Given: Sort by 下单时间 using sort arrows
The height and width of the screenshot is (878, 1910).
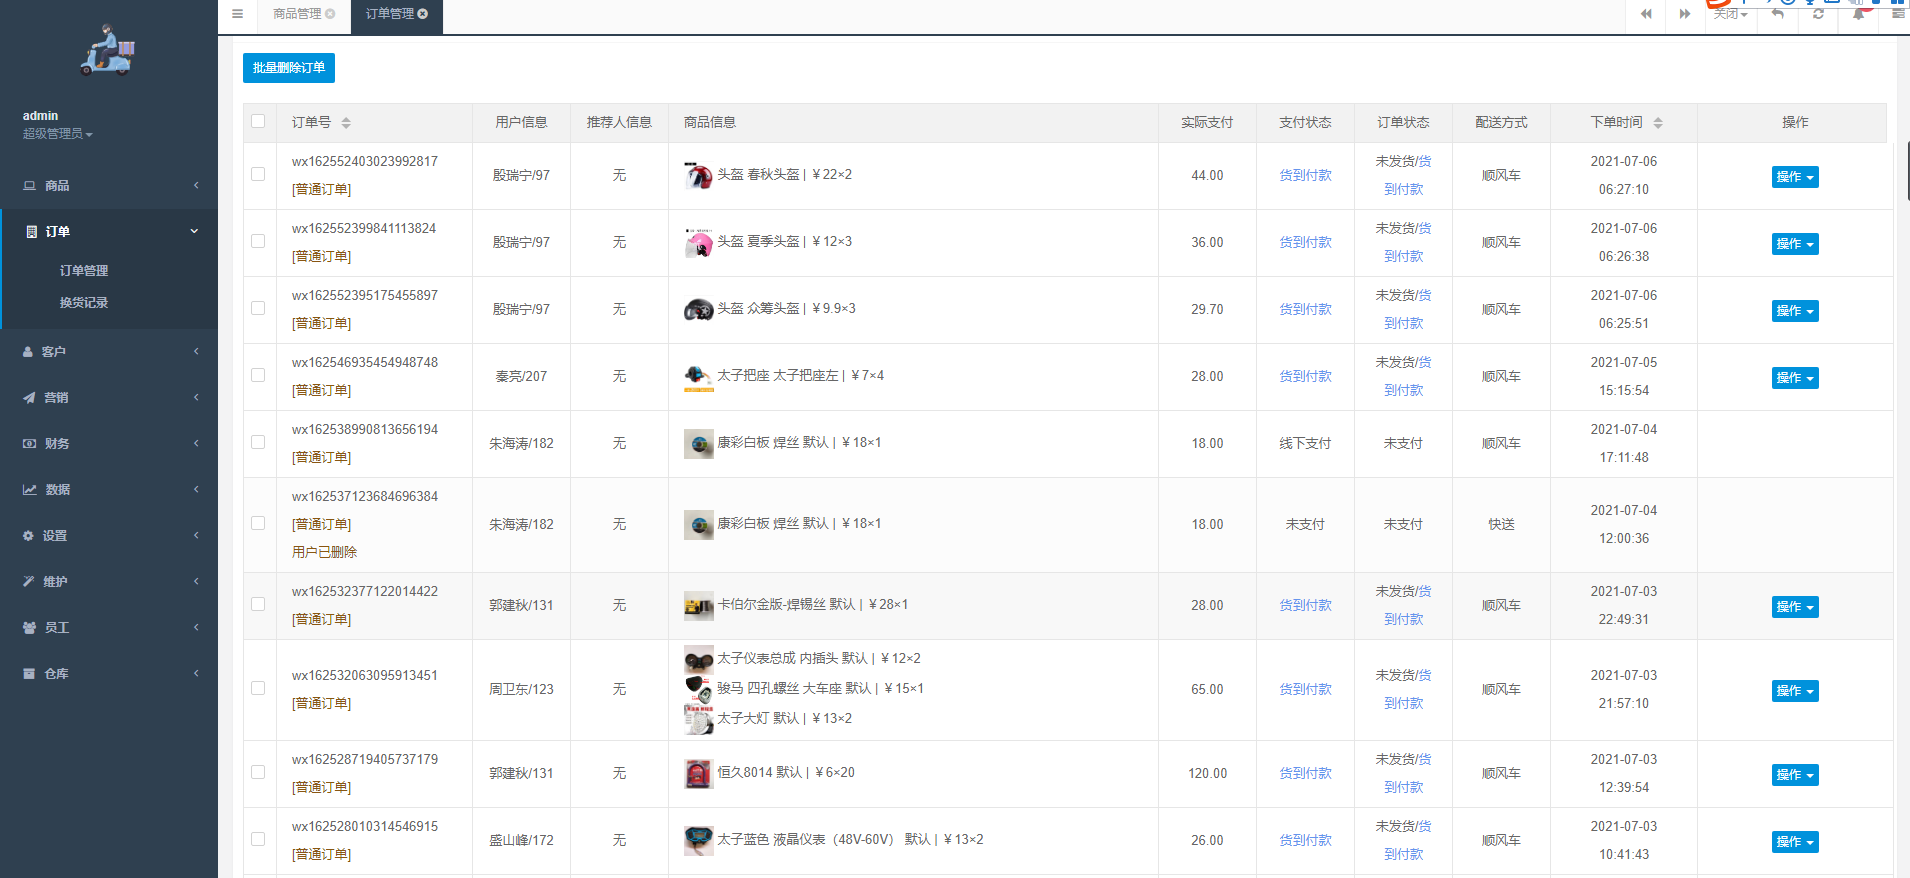Looking at the screenshot, I should (x=1658, y=123).
